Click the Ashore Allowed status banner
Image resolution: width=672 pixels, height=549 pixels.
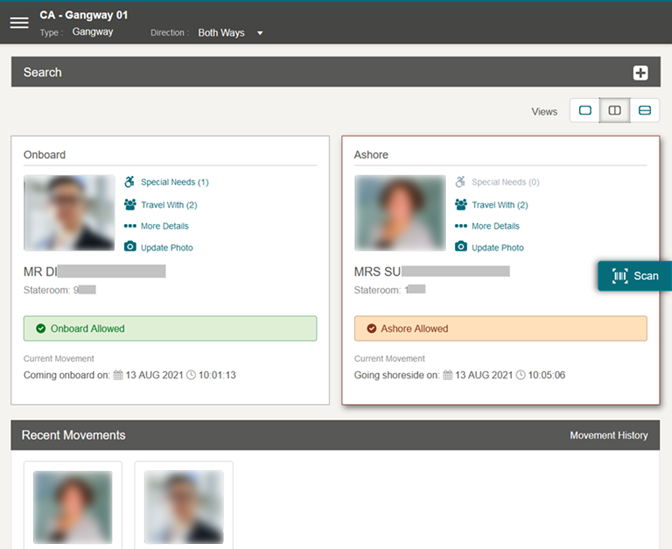point(501,329)
